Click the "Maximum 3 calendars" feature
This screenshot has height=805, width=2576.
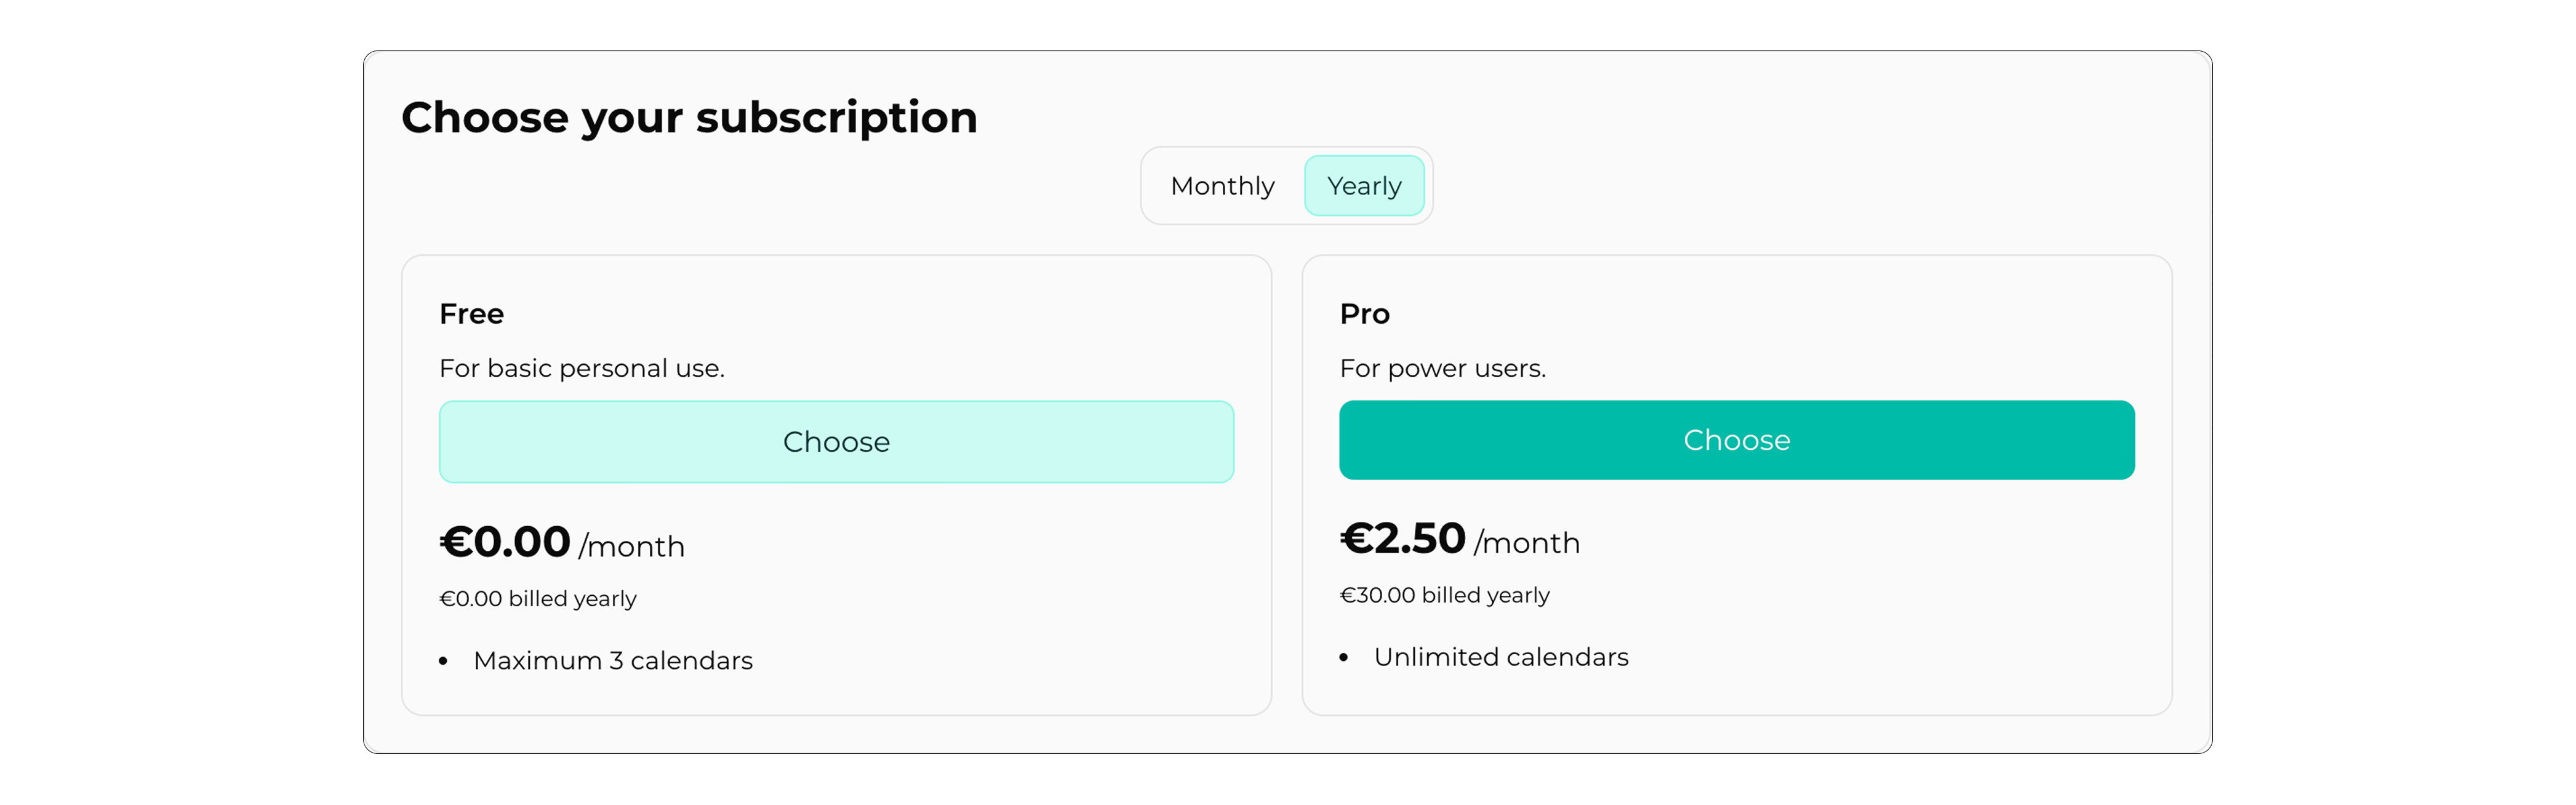[x=612, y=661]
